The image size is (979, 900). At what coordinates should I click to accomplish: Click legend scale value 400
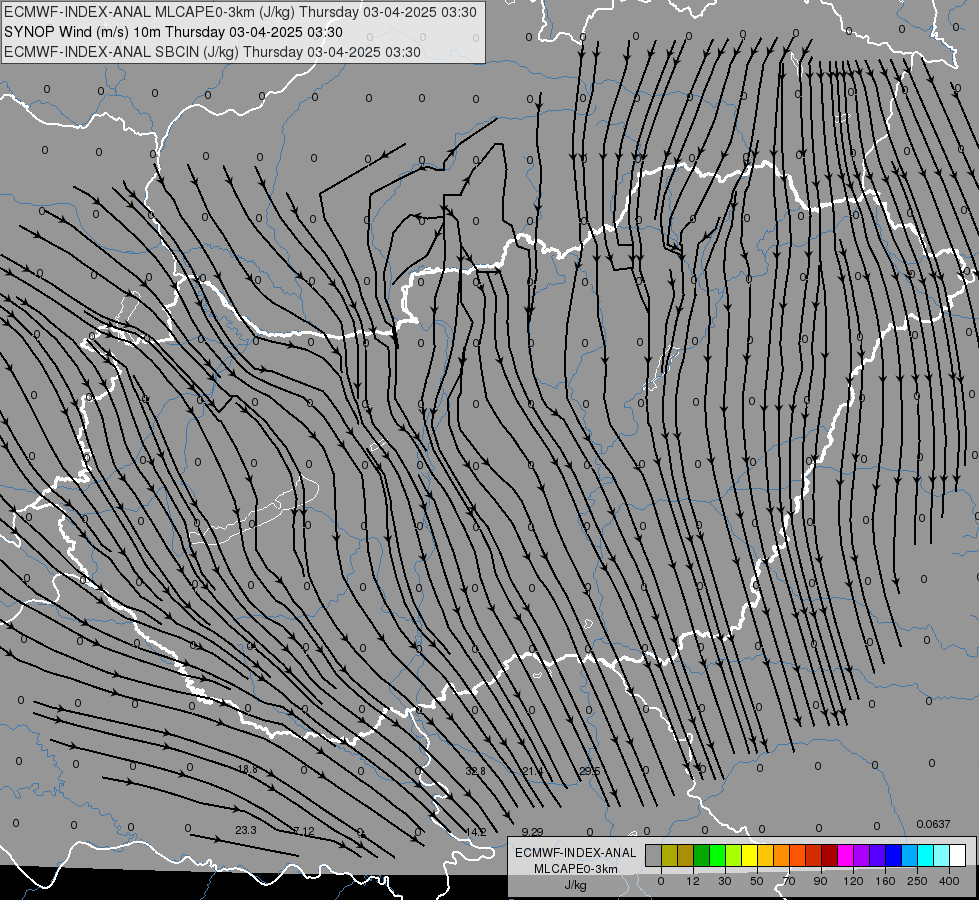[x=949, y=881]
